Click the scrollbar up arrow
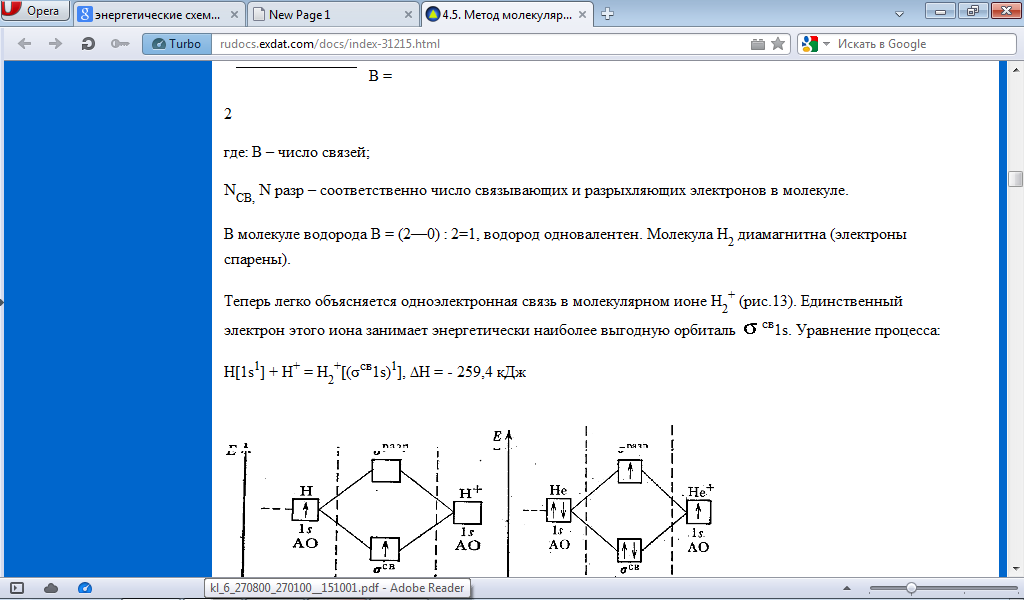The image size is (1024, 600). tap(1015, 69)
